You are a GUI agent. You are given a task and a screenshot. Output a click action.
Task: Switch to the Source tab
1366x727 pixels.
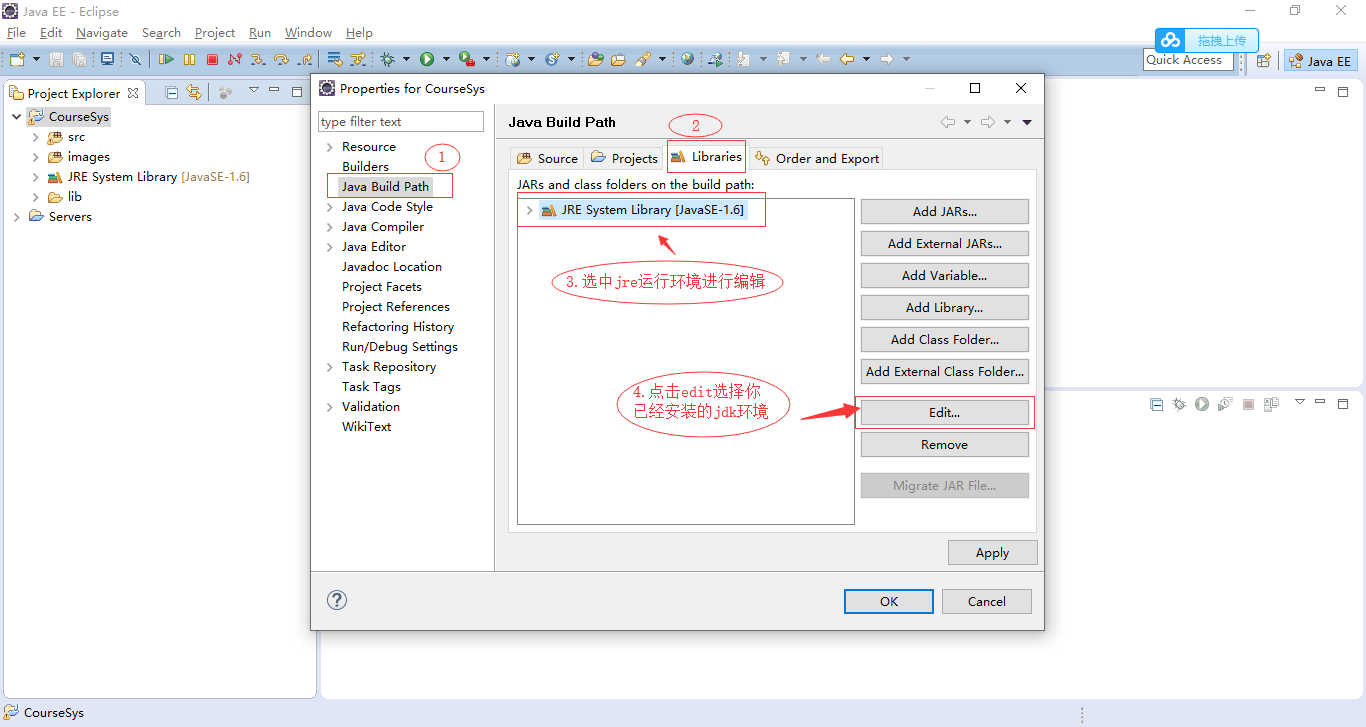tap(547, 158)
